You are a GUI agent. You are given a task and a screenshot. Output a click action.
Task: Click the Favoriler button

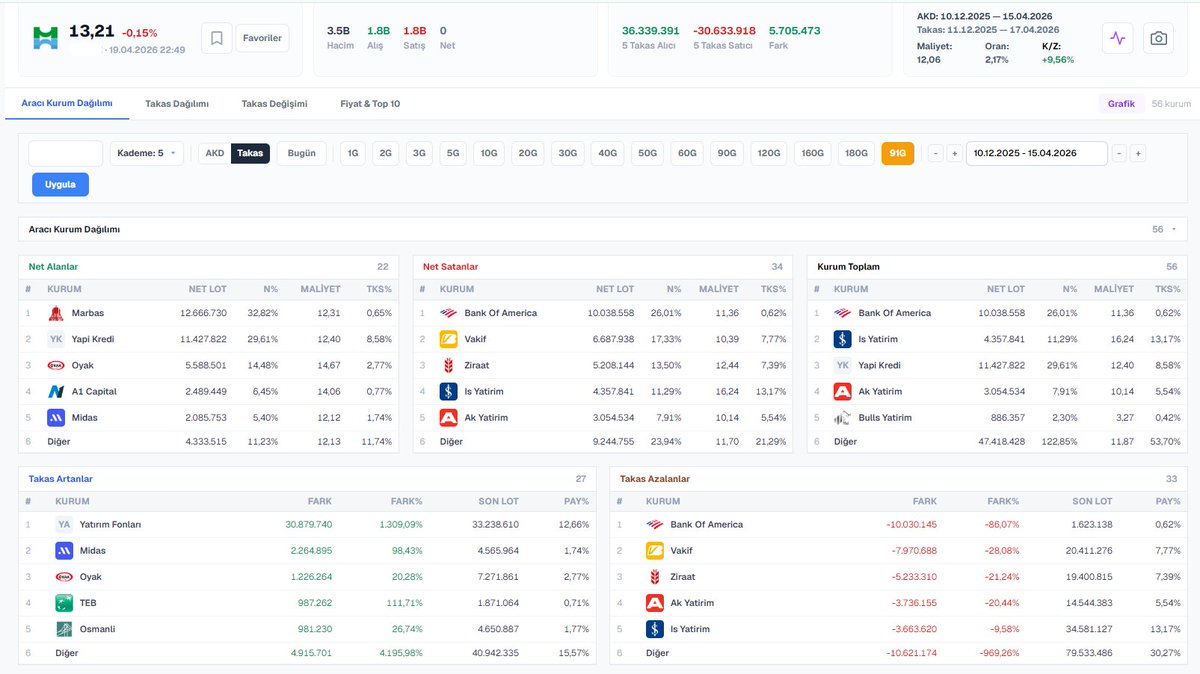(262, 38)
